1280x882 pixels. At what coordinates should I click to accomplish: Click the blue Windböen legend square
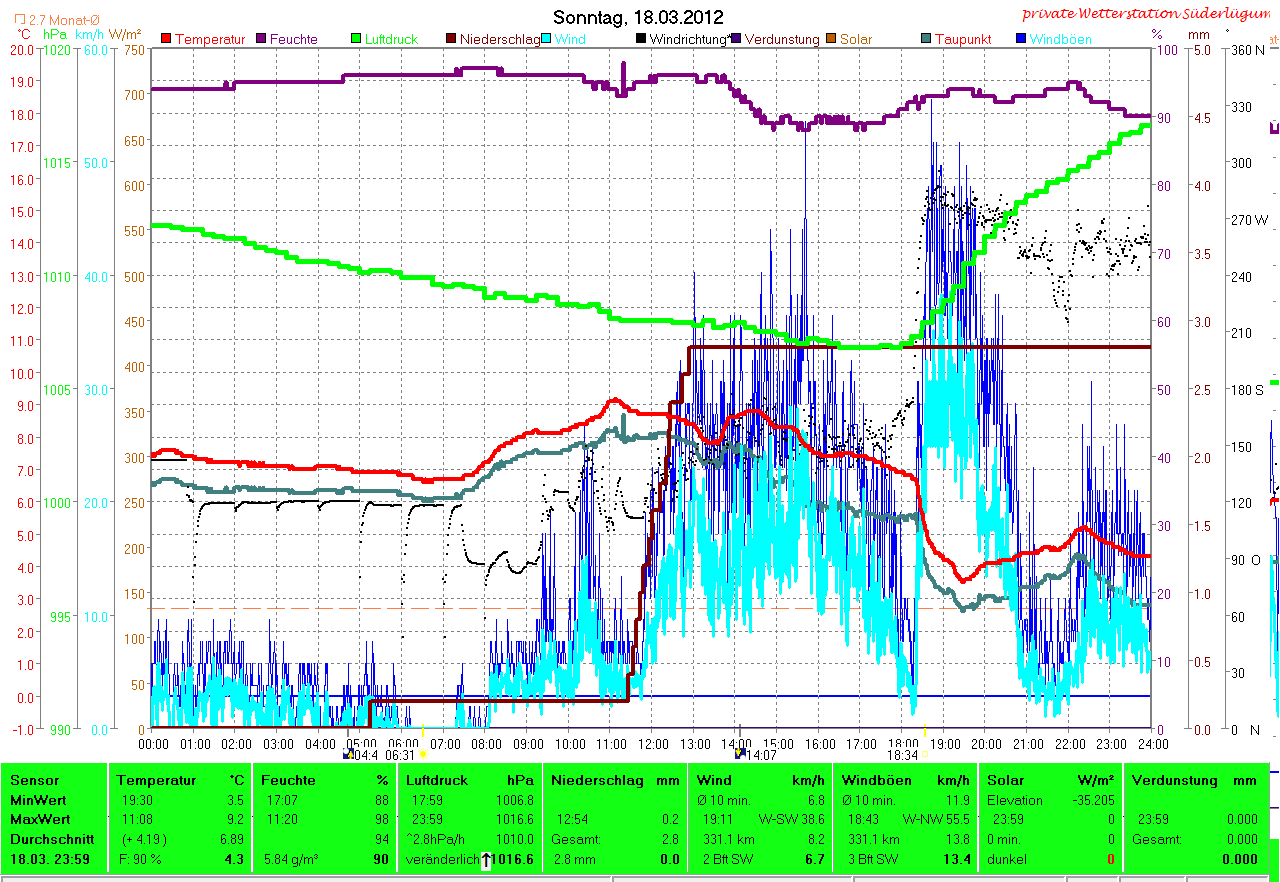point(1020,39)
